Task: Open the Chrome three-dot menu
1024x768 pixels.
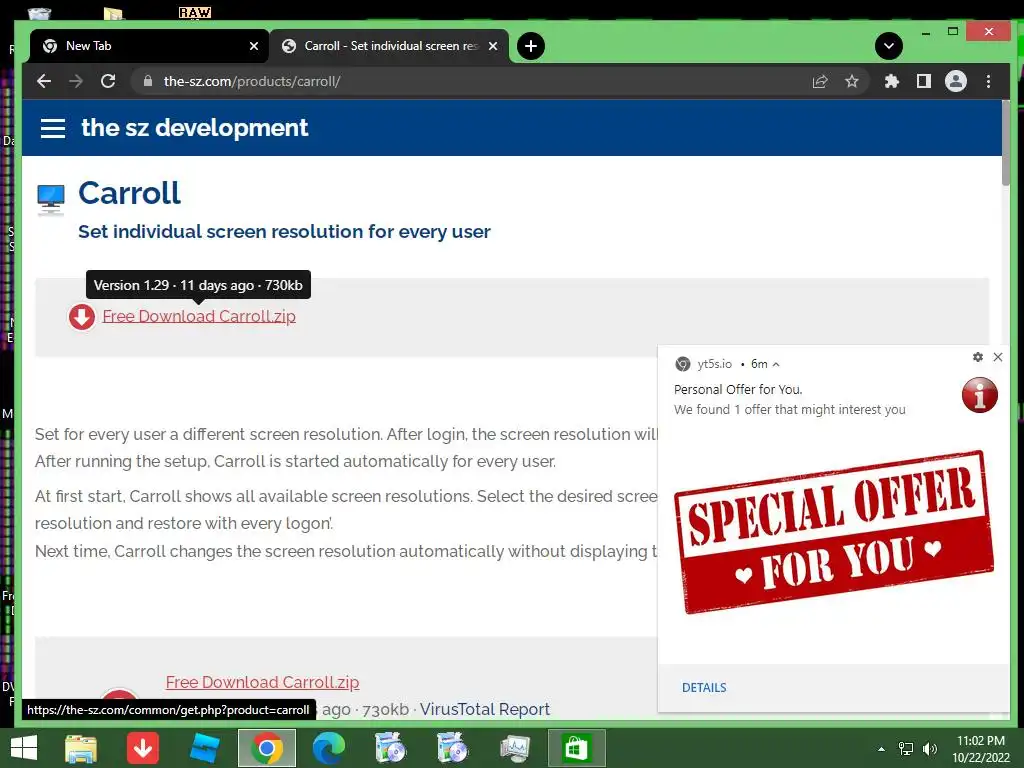Action: pyautogui.click(x=988, y=81)
